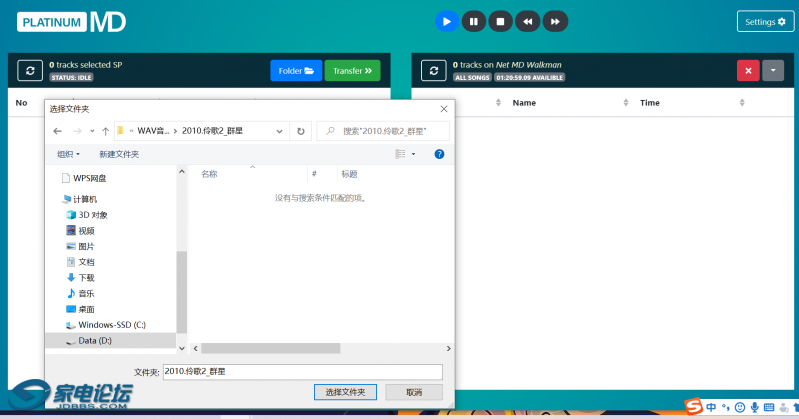This screenshot has width=799, height=419.
Task: Open the view options dropdown in dialog
Action: click(x=412, y=154)
